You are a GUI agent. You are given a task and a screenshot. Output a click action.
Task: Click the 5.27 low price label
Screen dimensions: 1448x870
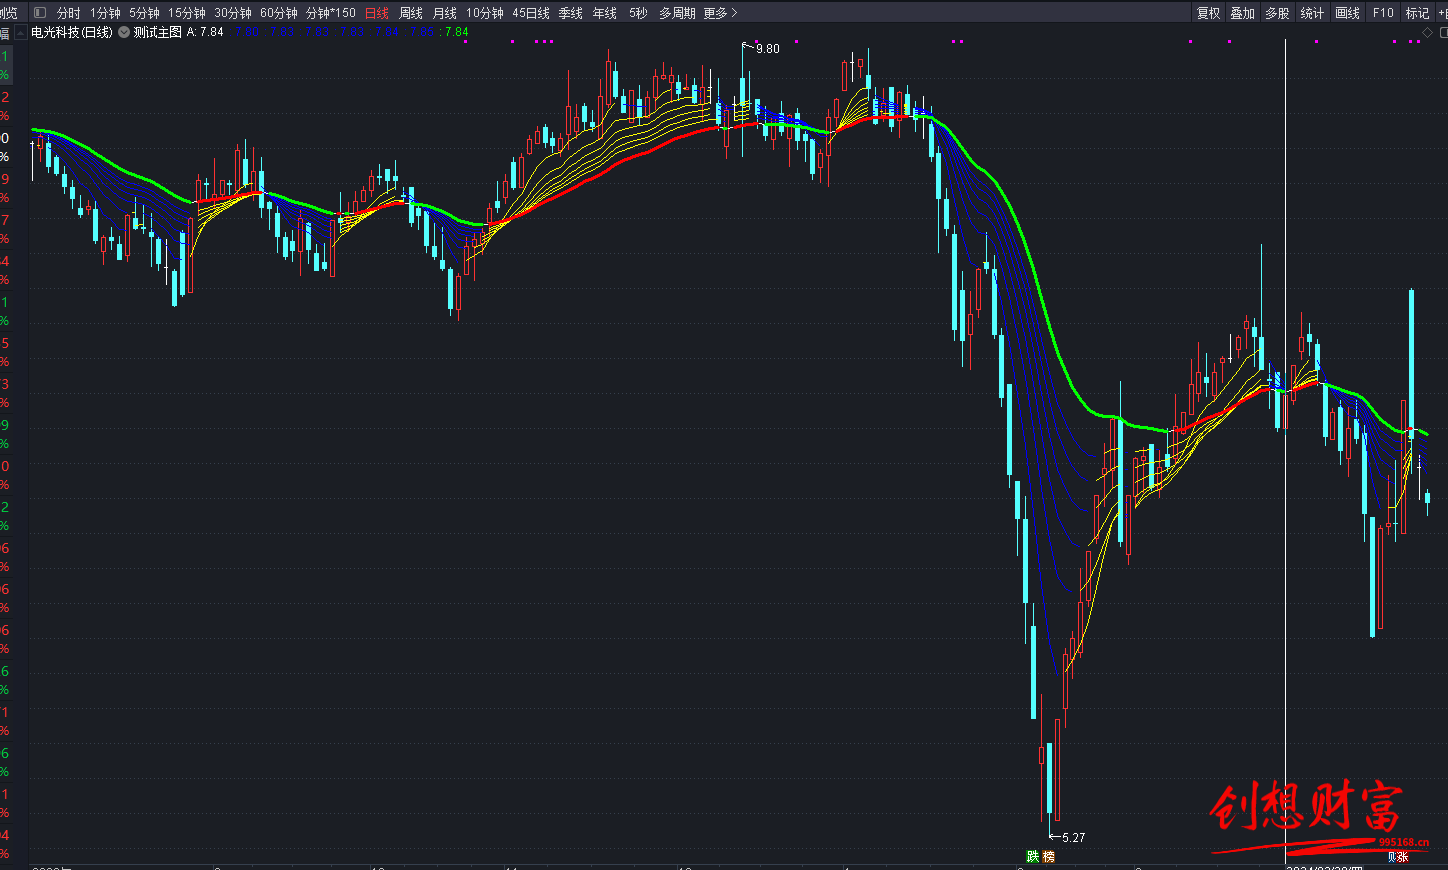click(x=1073, y=837)
